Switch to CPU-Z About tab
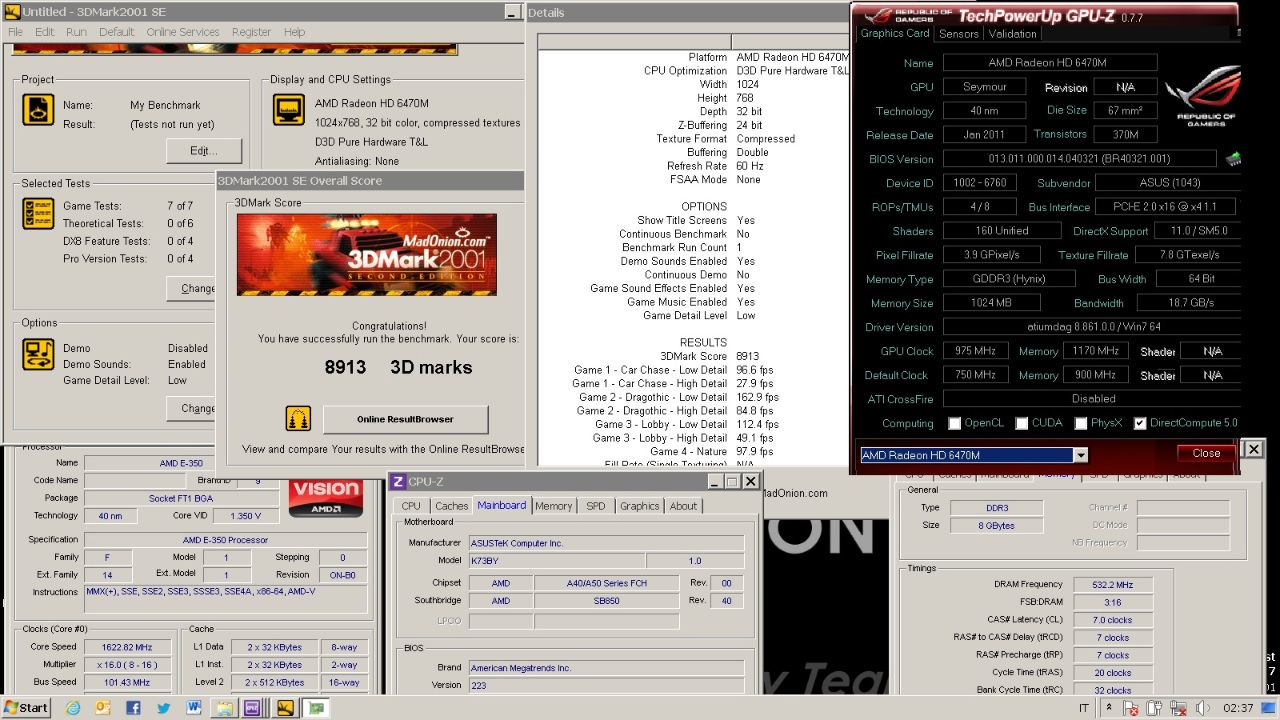The width and height of the screenshot is (1280, 720). tap(683, 506)
